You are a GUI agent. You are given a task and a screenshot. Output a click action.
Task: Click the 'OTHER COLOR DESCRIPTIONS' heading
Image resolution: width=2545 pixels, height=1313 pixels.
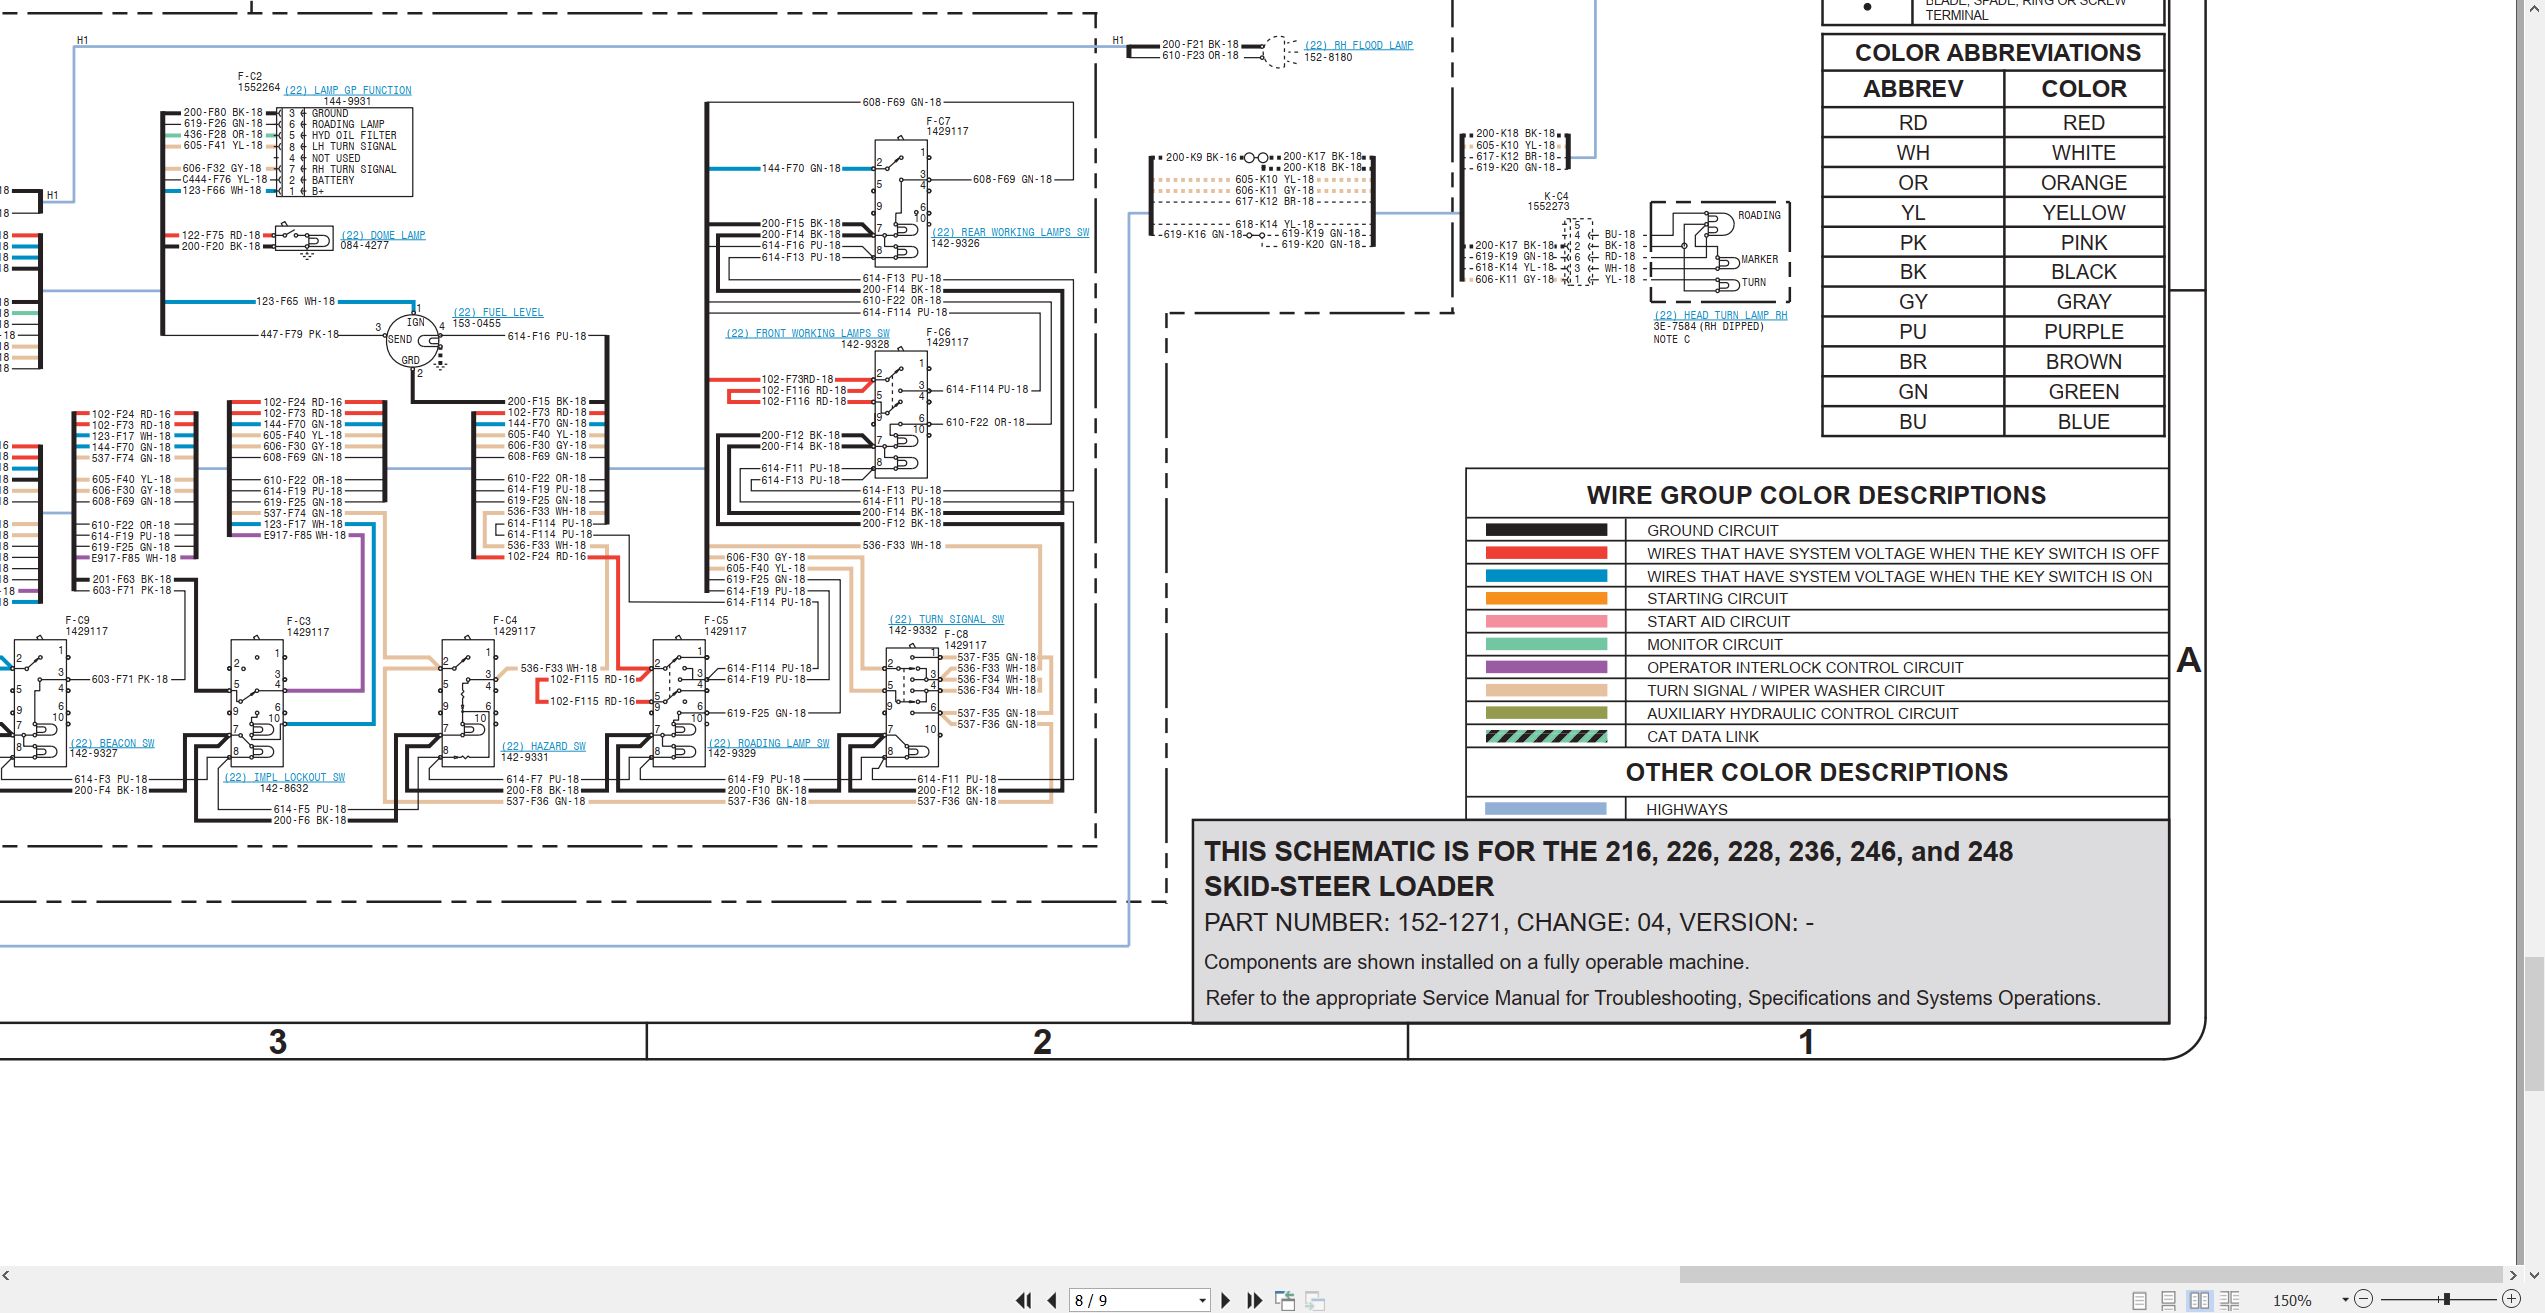(1816, 772)
